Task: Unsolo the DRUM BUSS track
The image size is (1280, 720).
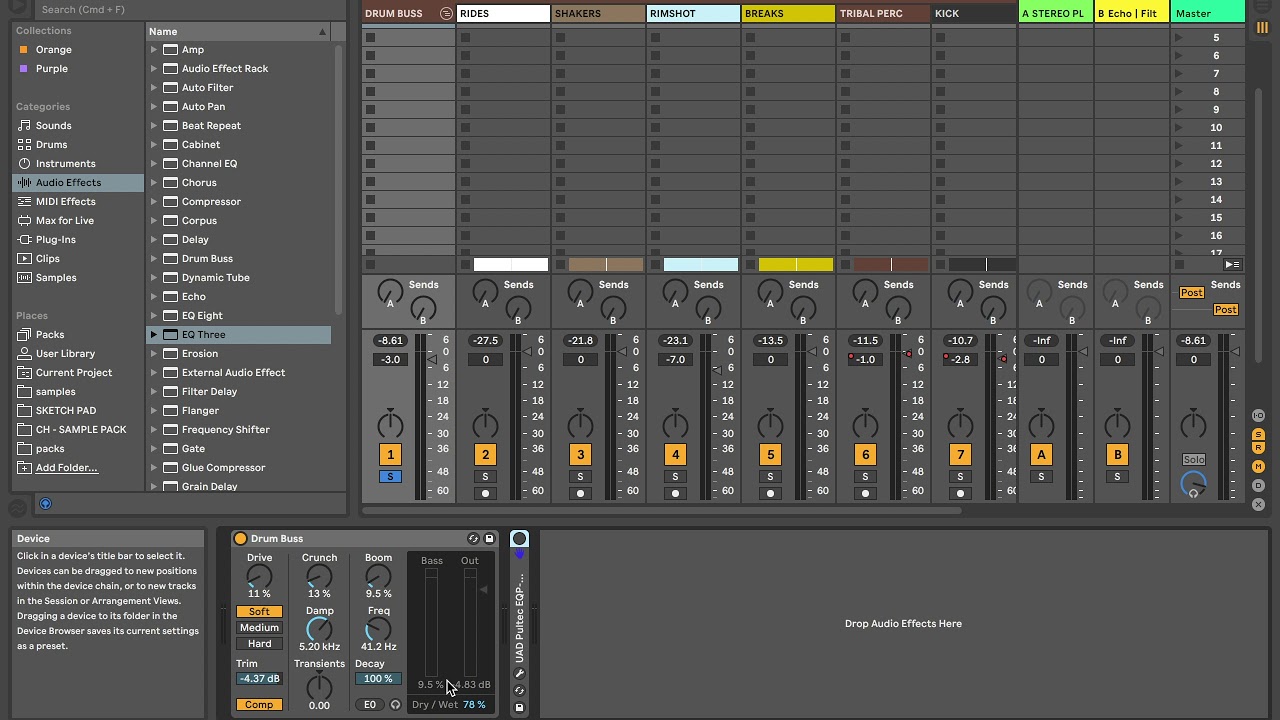Action: click(x=390, y=477)
